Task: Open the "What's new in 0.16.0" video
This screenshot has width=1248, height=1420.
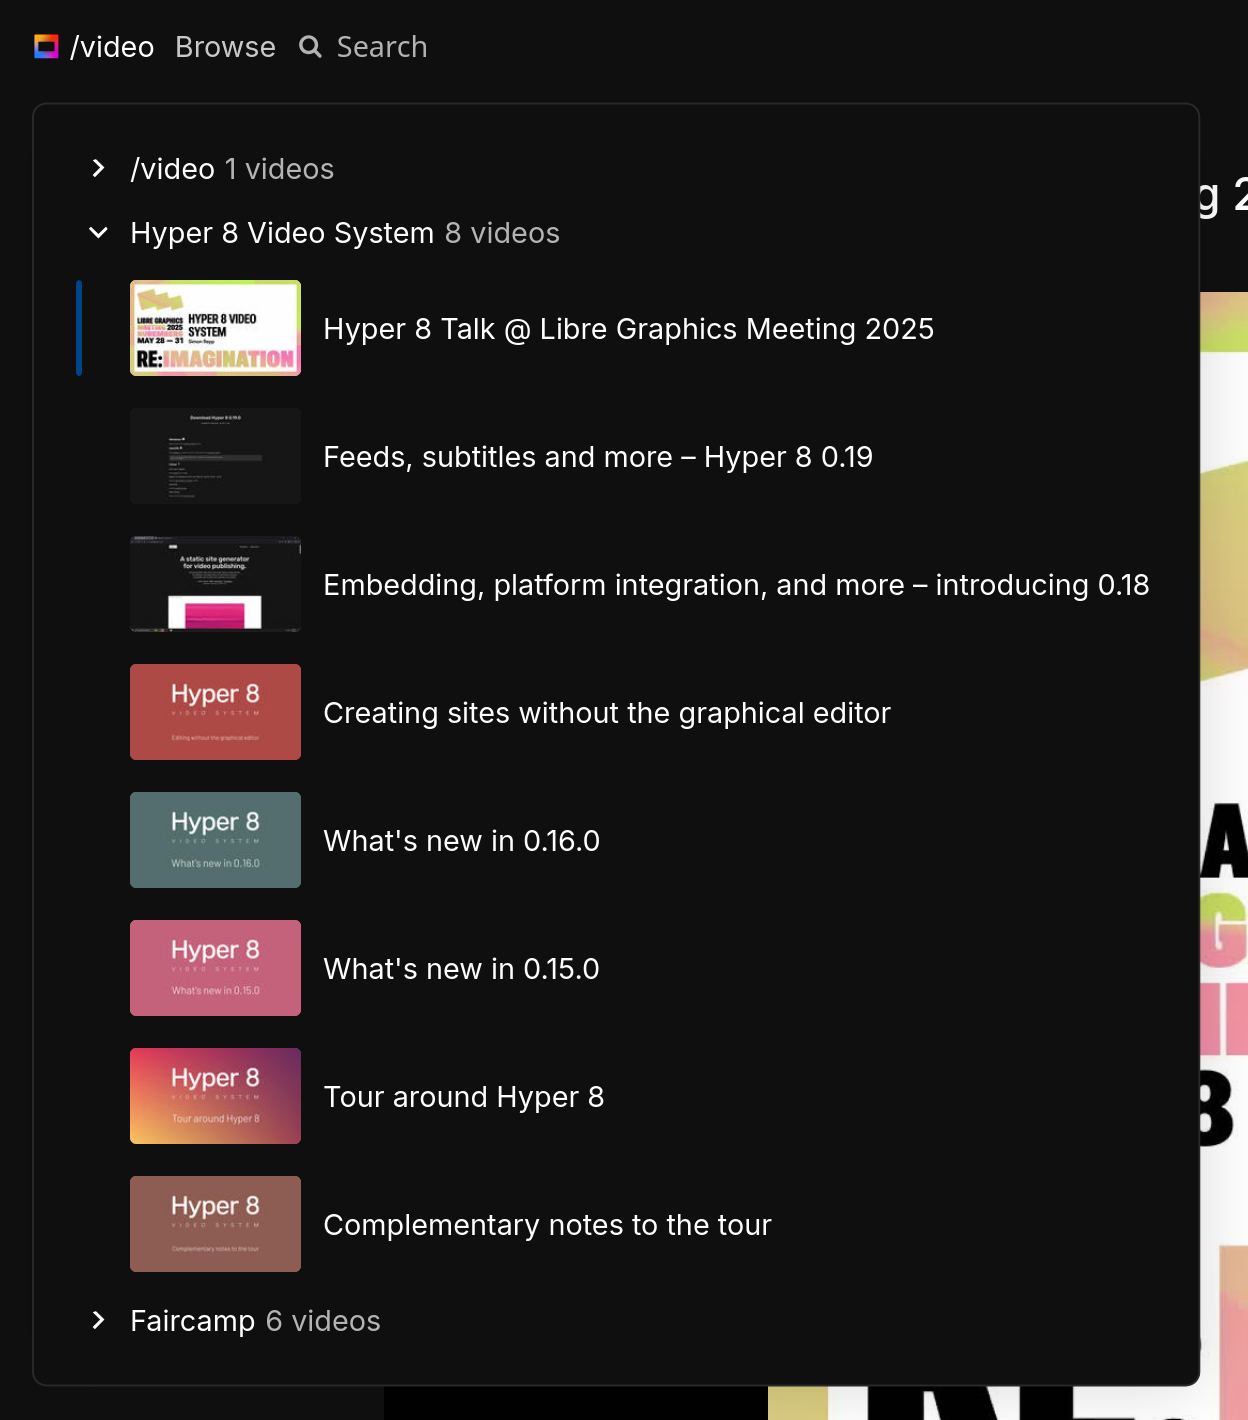Action: [461, 840]
